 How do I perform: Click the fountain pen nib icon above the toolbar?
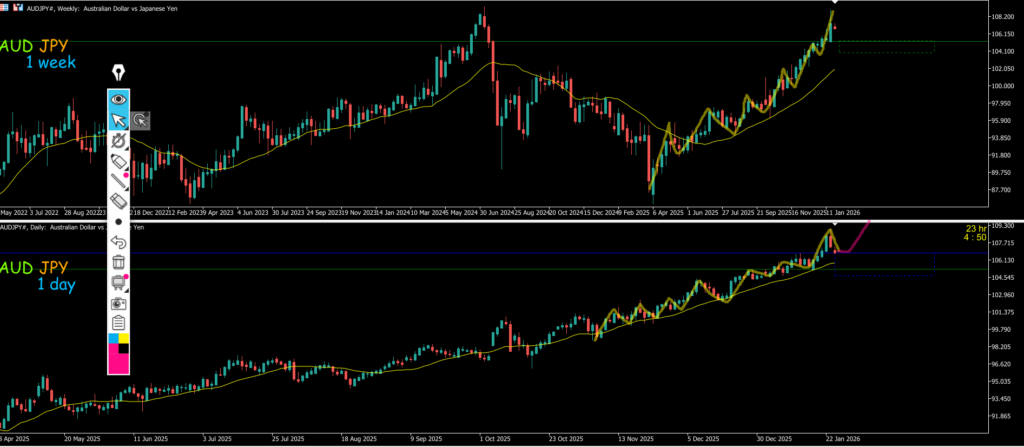119,73
